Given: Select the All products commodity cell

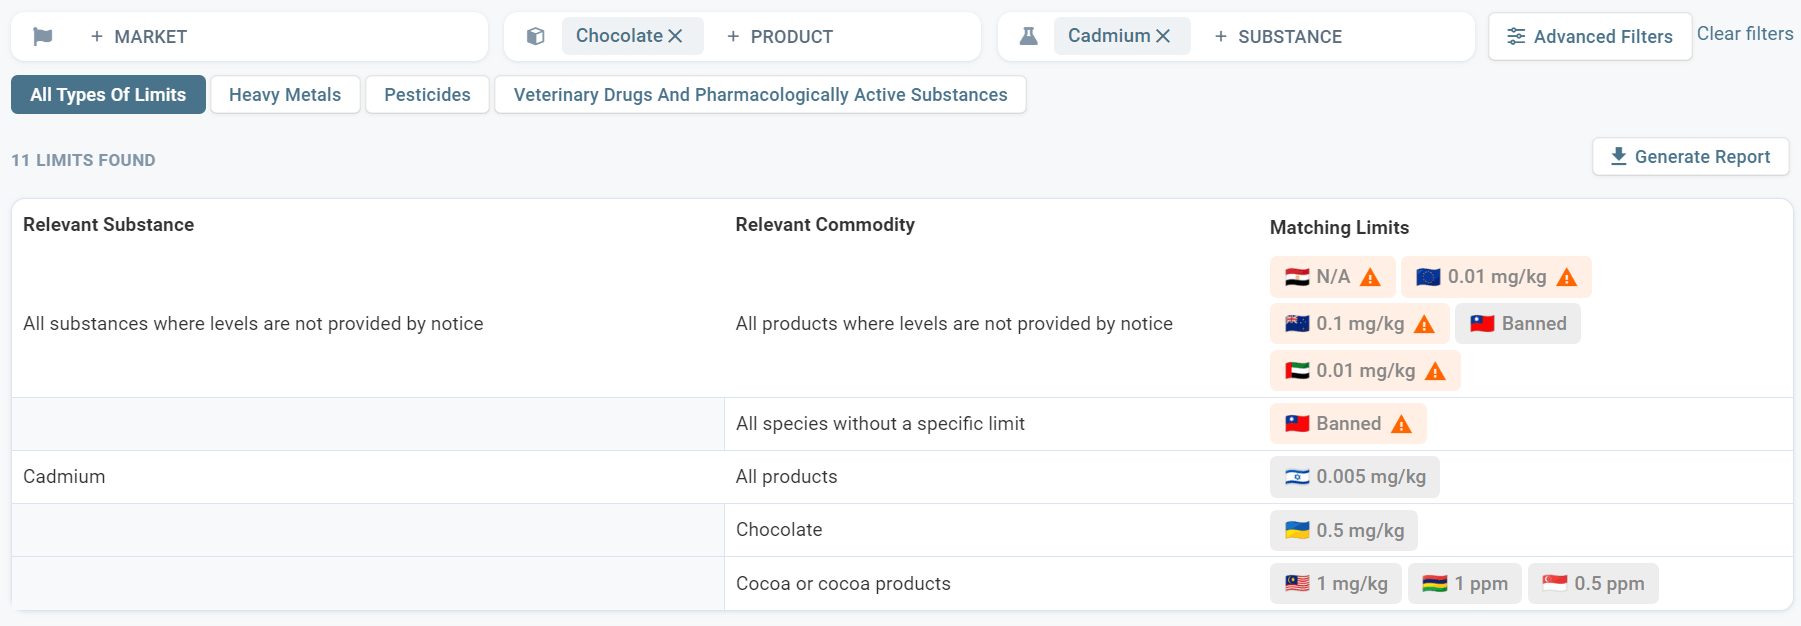Looking at the screenshot, I should pos(786,477).
